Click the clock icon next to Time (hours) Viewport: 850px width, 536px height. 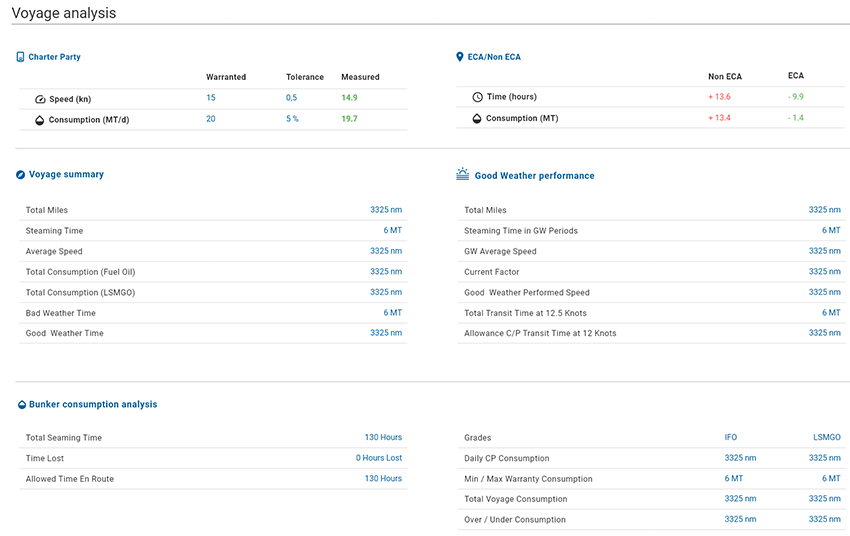pos(477,97)
